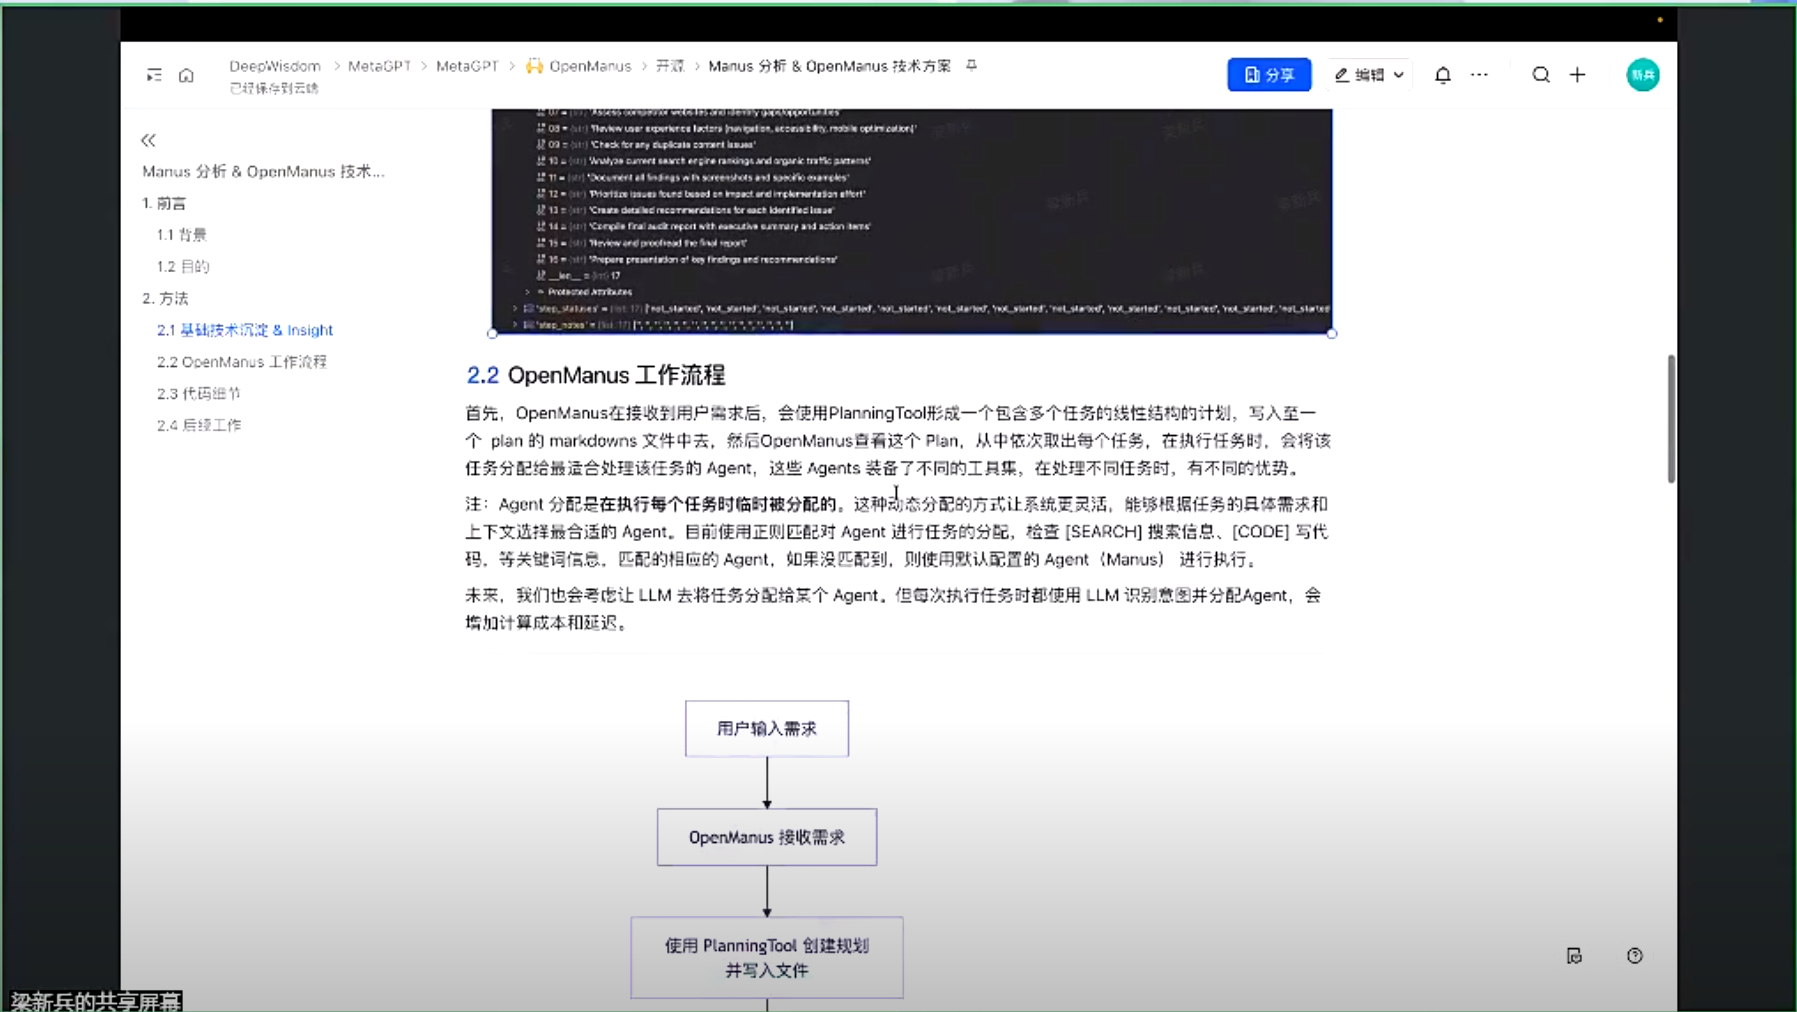Go to home via house icon
This screenshot has height=1012, width=1797.
(186, 75)
